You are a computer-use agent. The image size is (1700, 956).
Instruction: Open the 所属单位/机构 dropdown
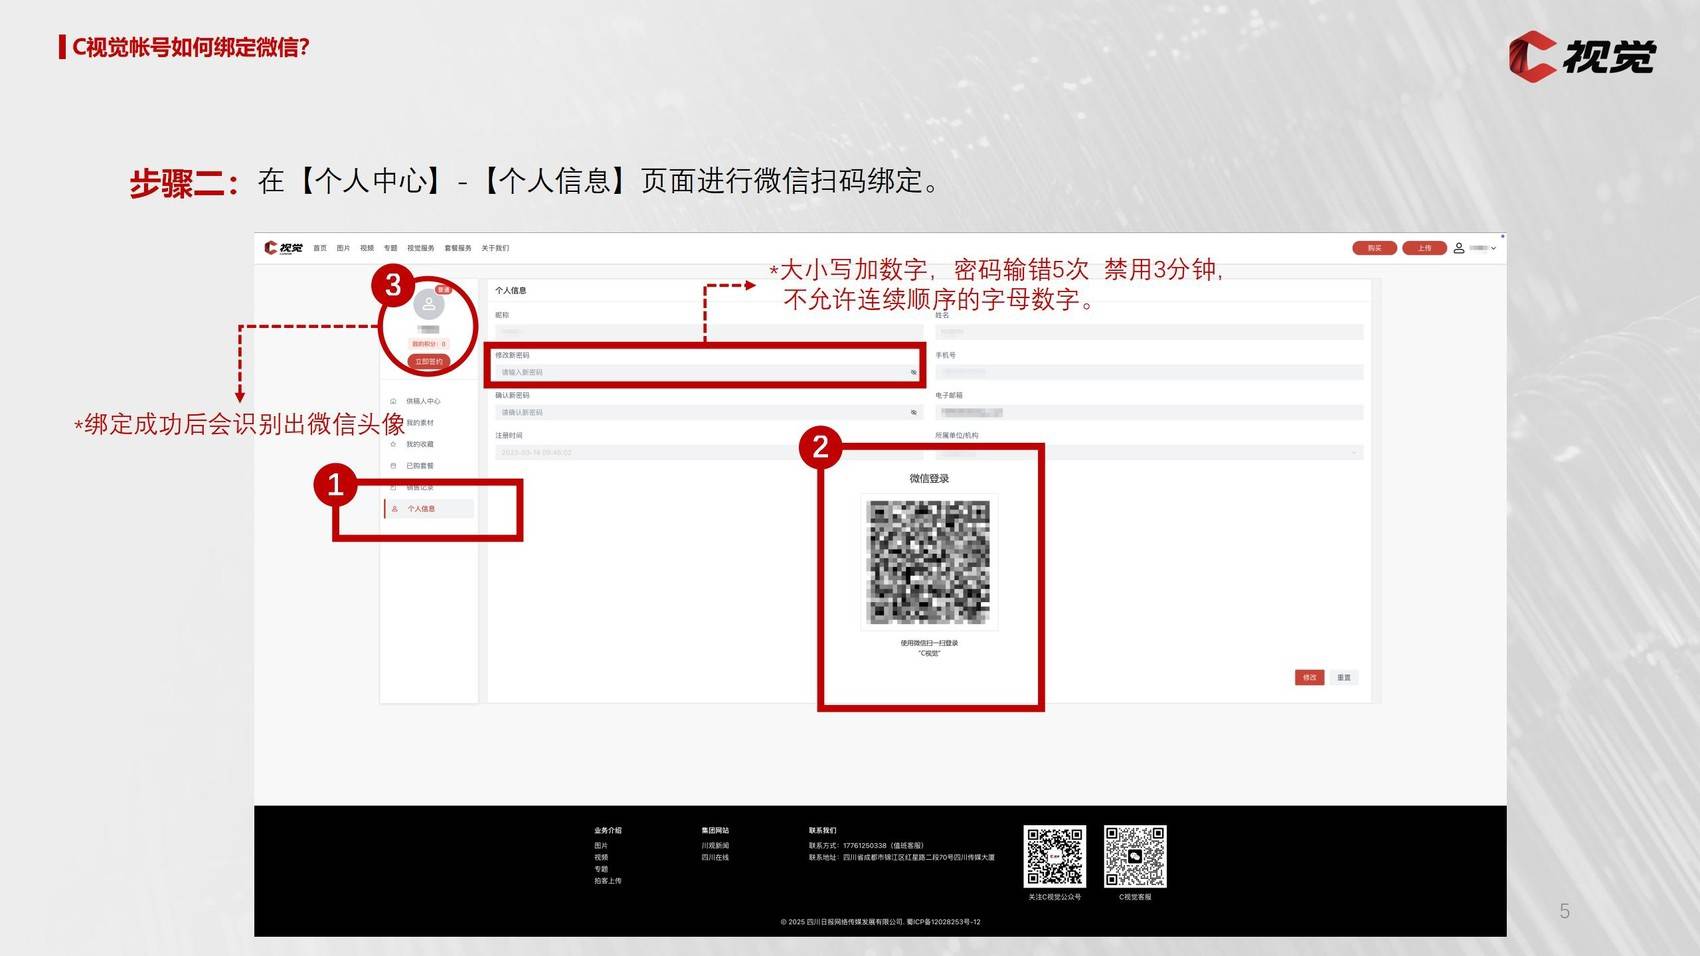click(1354, 453)
